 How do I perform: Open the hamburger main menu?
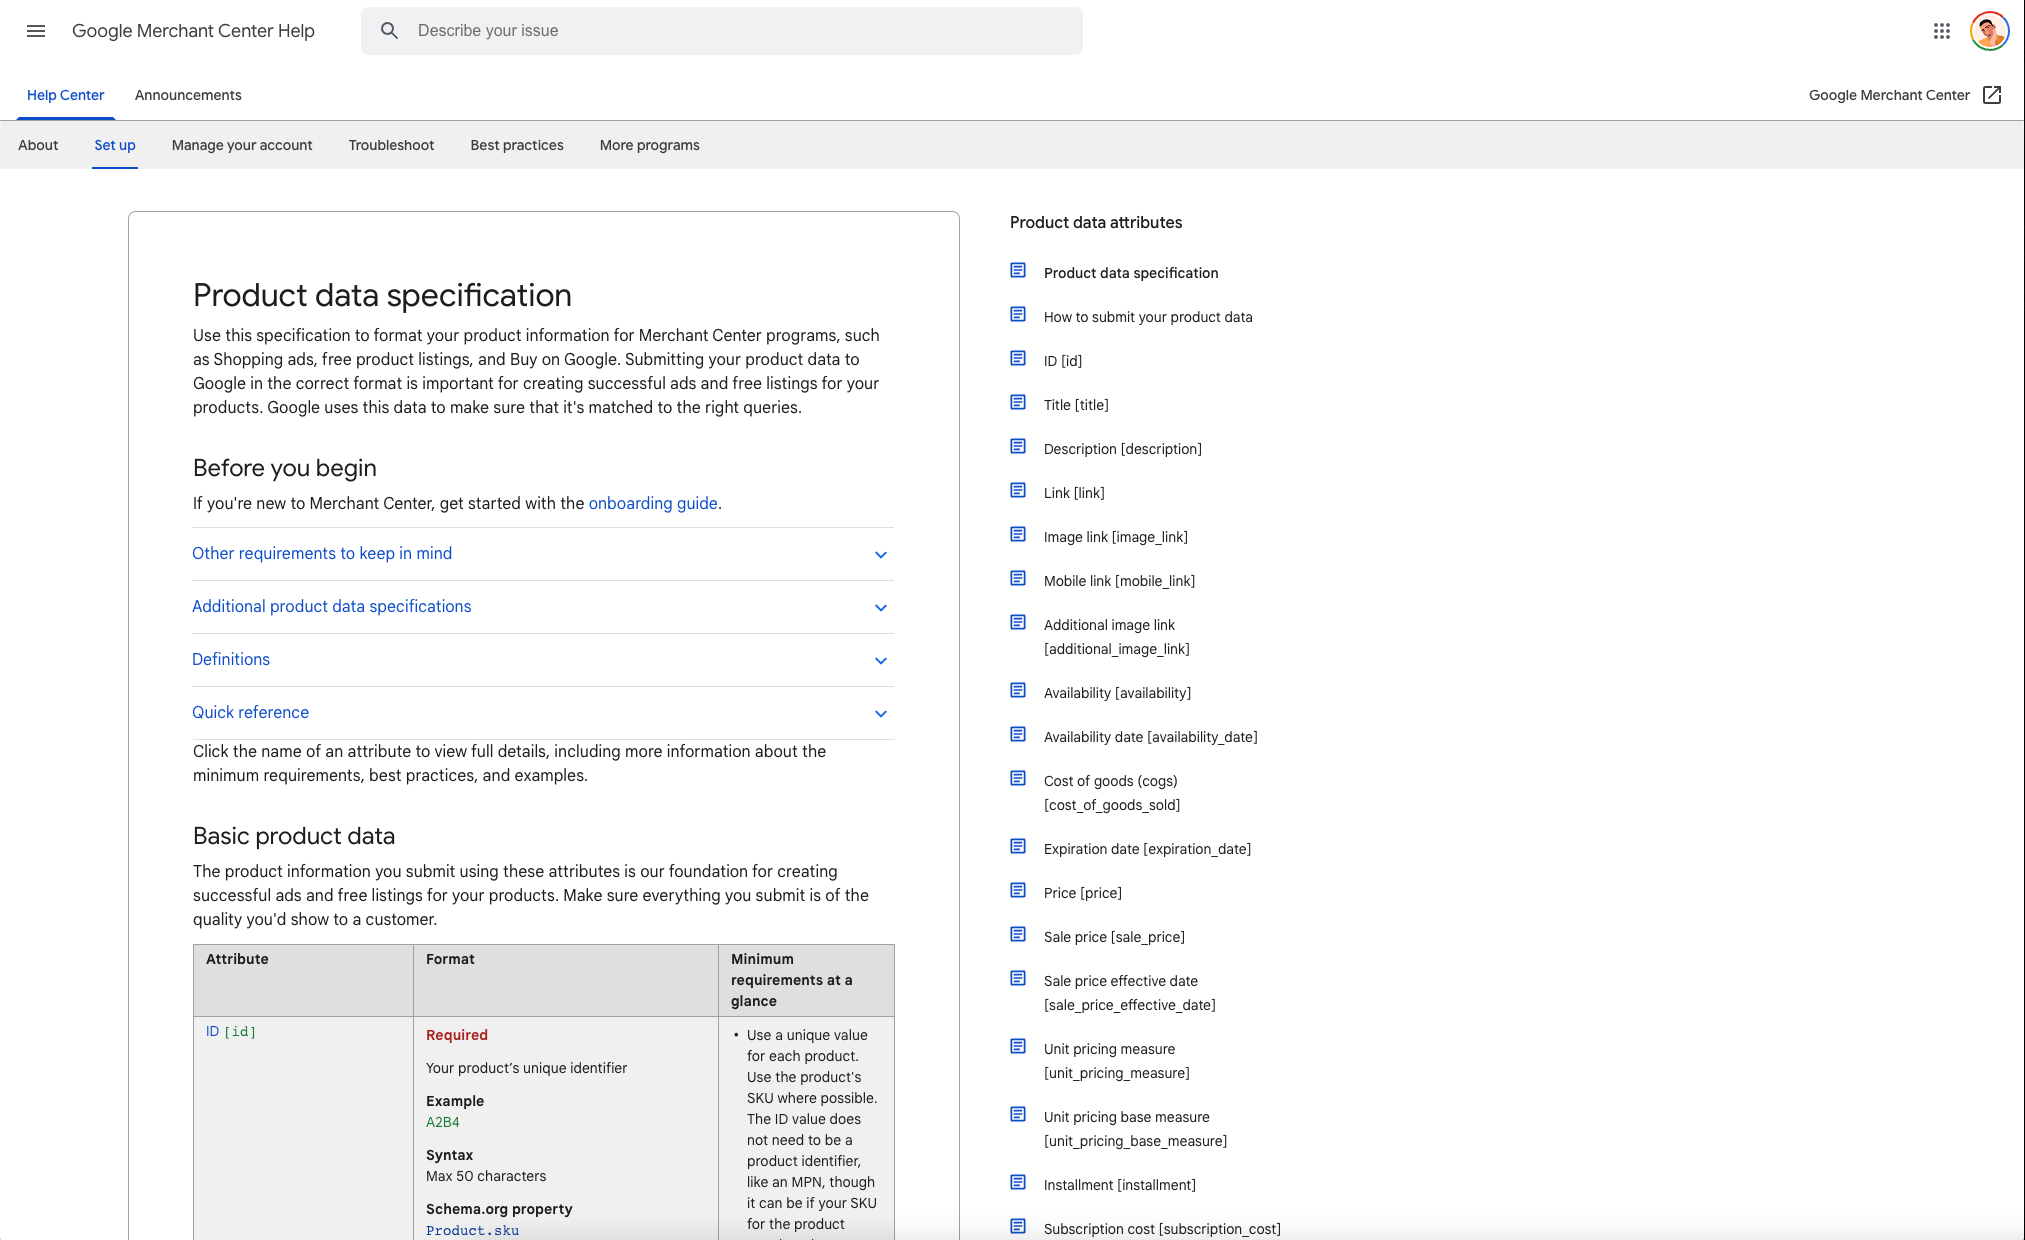point(36,31)
